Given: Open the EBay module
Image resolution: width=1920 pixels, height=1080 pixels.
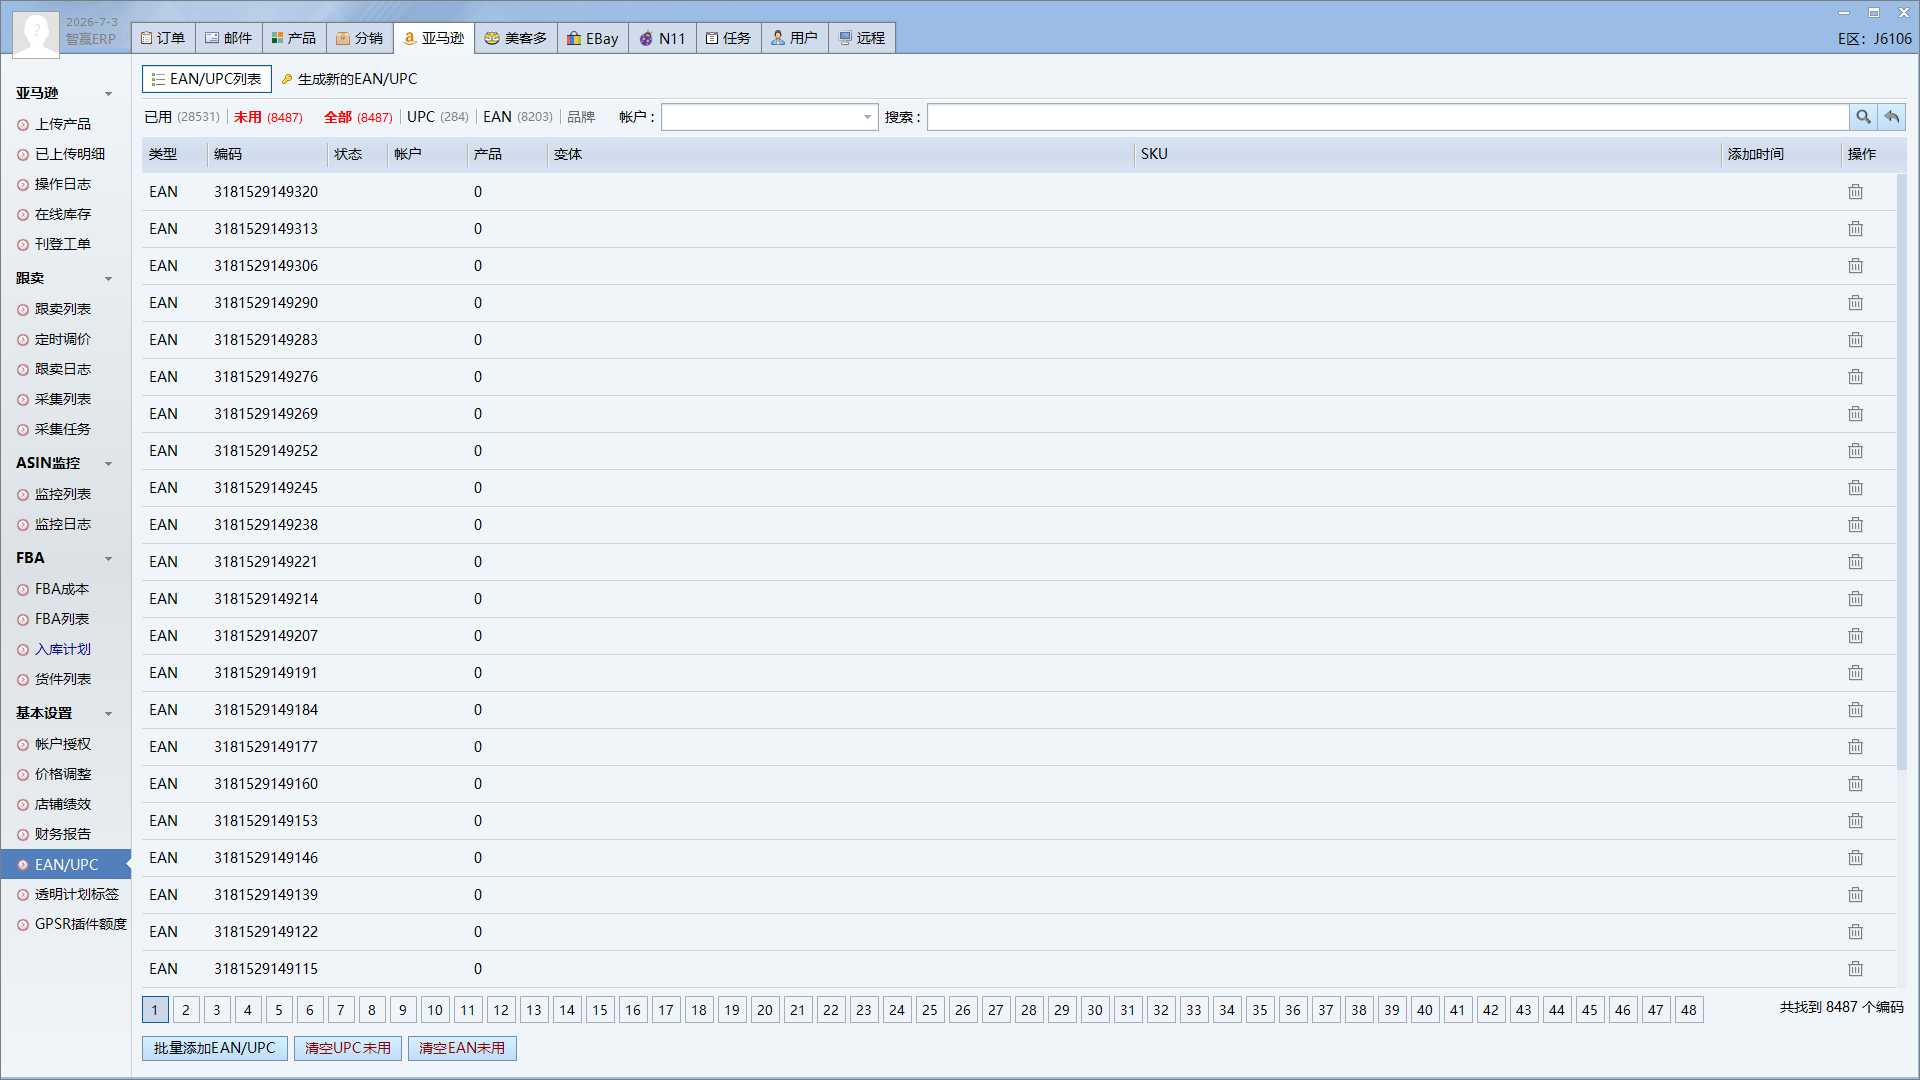Looking at the screenshot, I should 593,38.
